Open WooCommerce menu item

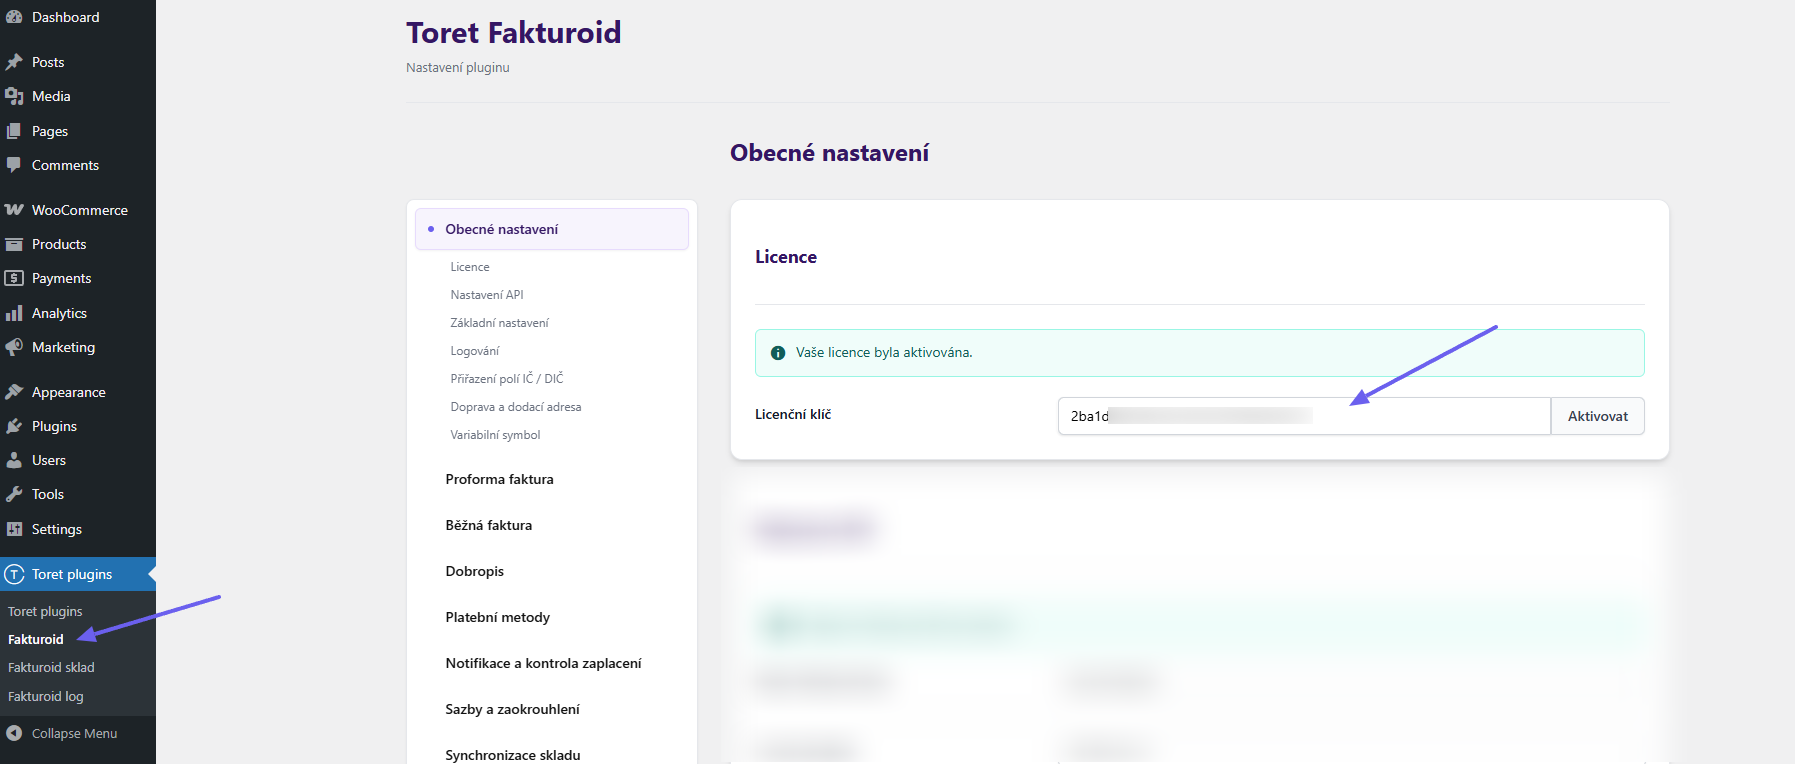78,210
